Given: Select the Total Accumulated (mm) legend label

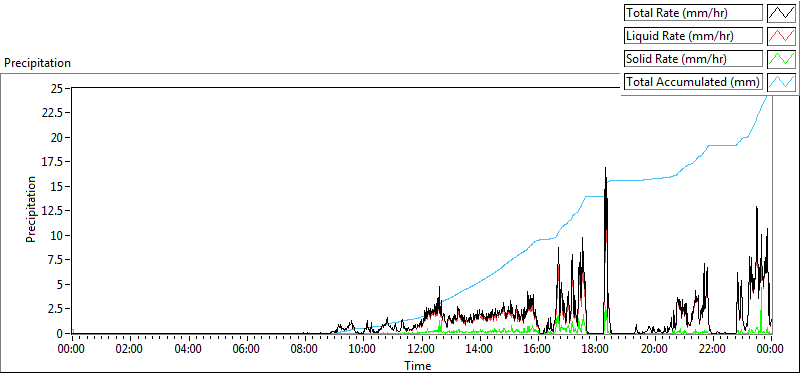Looking at the screenshot, I should click(693, 82).
